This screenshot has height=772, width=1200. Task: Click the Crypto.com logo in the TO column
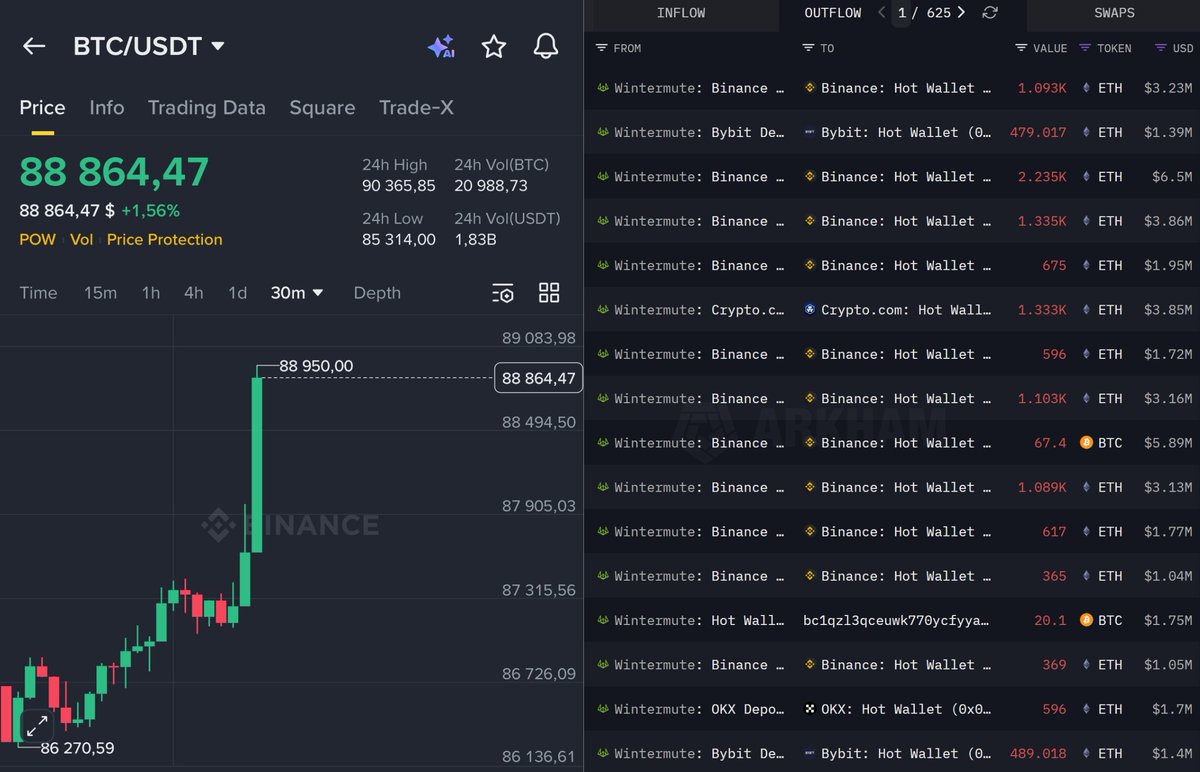[810, 310]
